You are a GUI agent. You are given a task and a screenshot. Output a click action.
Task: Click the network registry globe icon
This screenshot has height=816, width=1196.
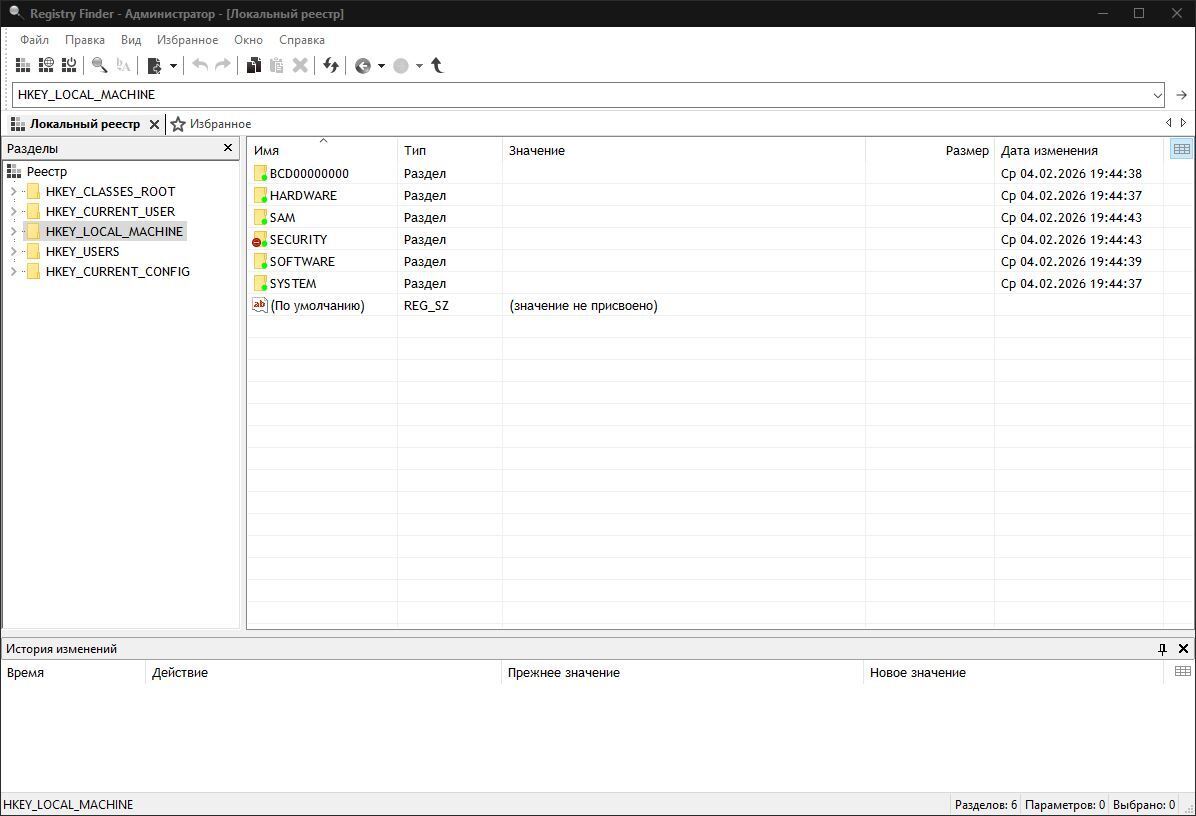[46, 66]
